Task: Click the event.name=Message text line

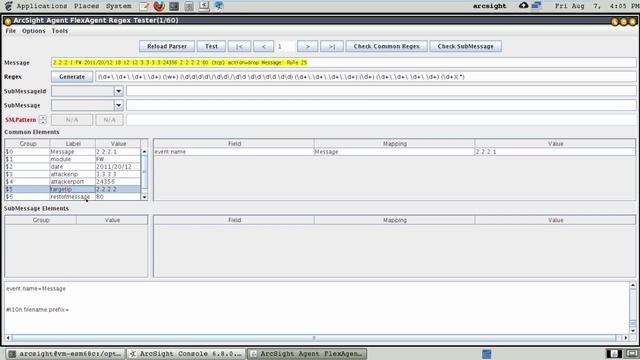Action: (36, 289)
